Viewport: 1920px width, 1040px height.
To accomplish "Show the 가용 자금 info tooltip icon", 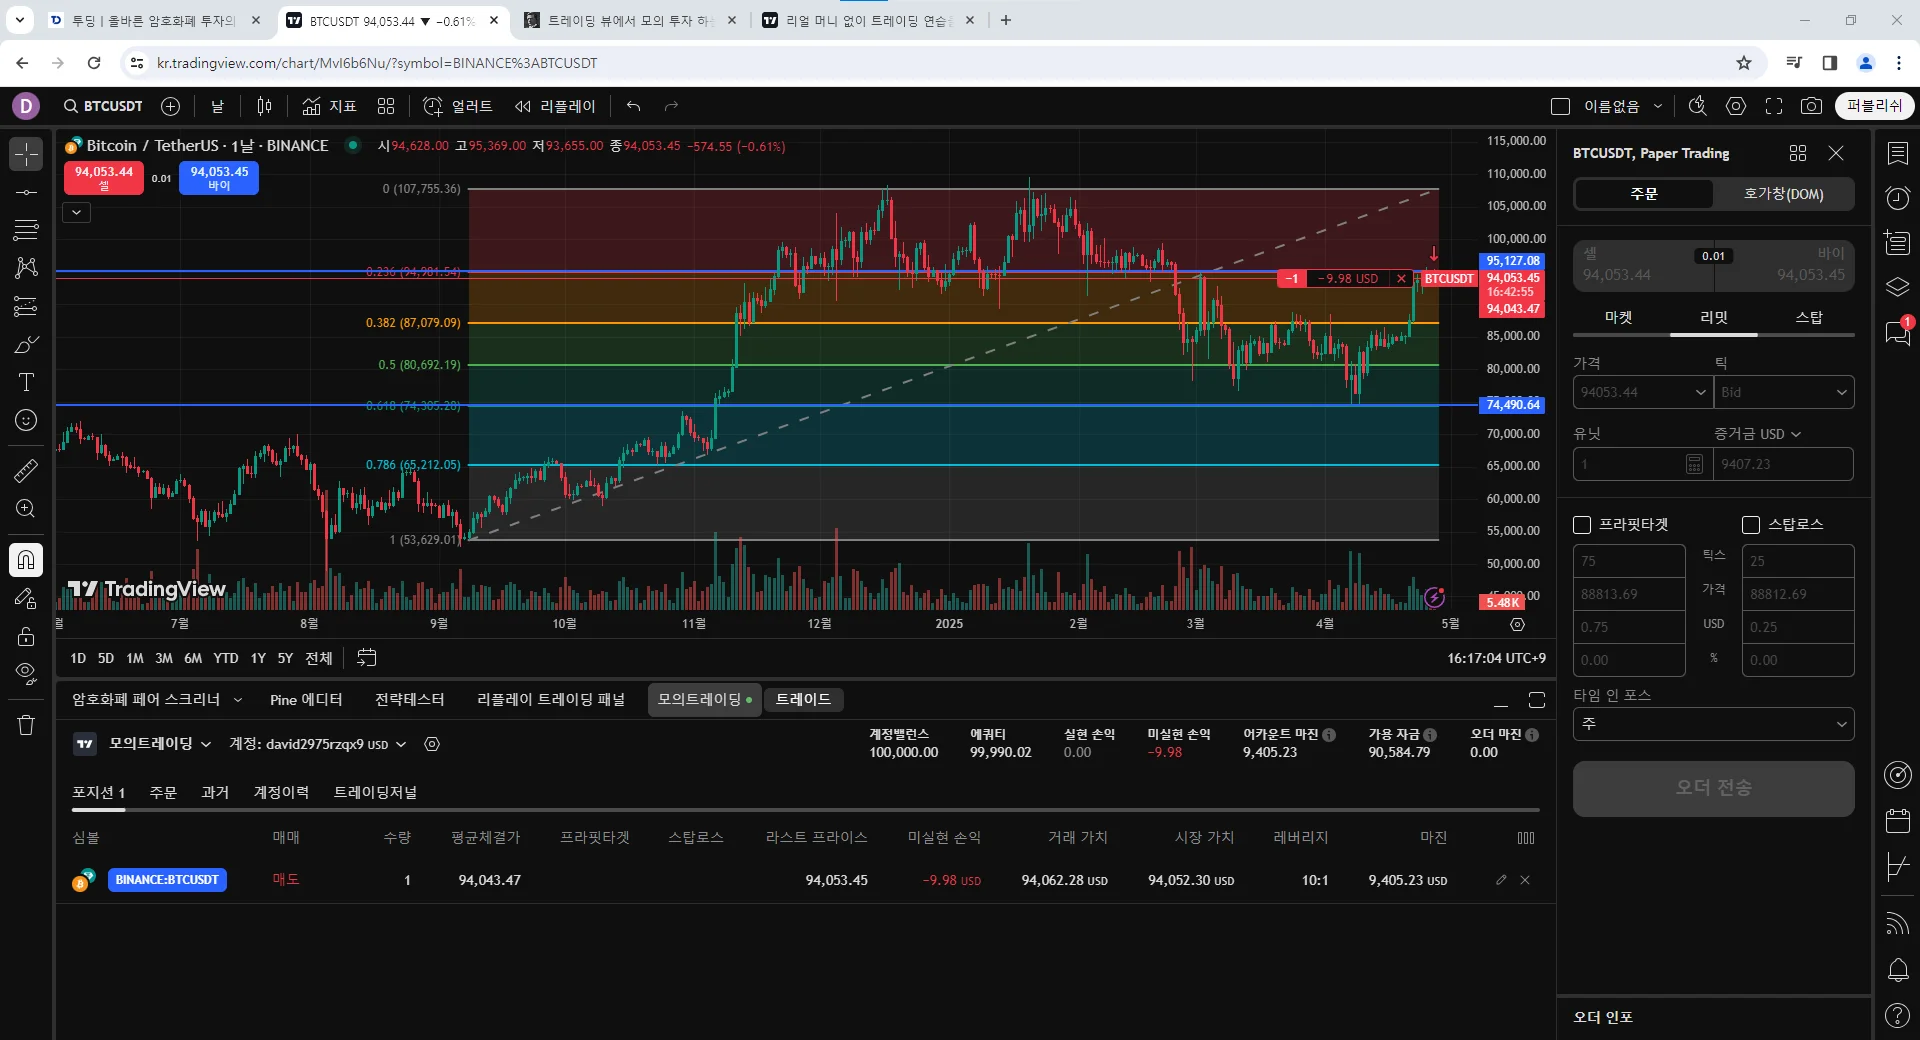I will pyautogui.click(x=1430, y=735).
